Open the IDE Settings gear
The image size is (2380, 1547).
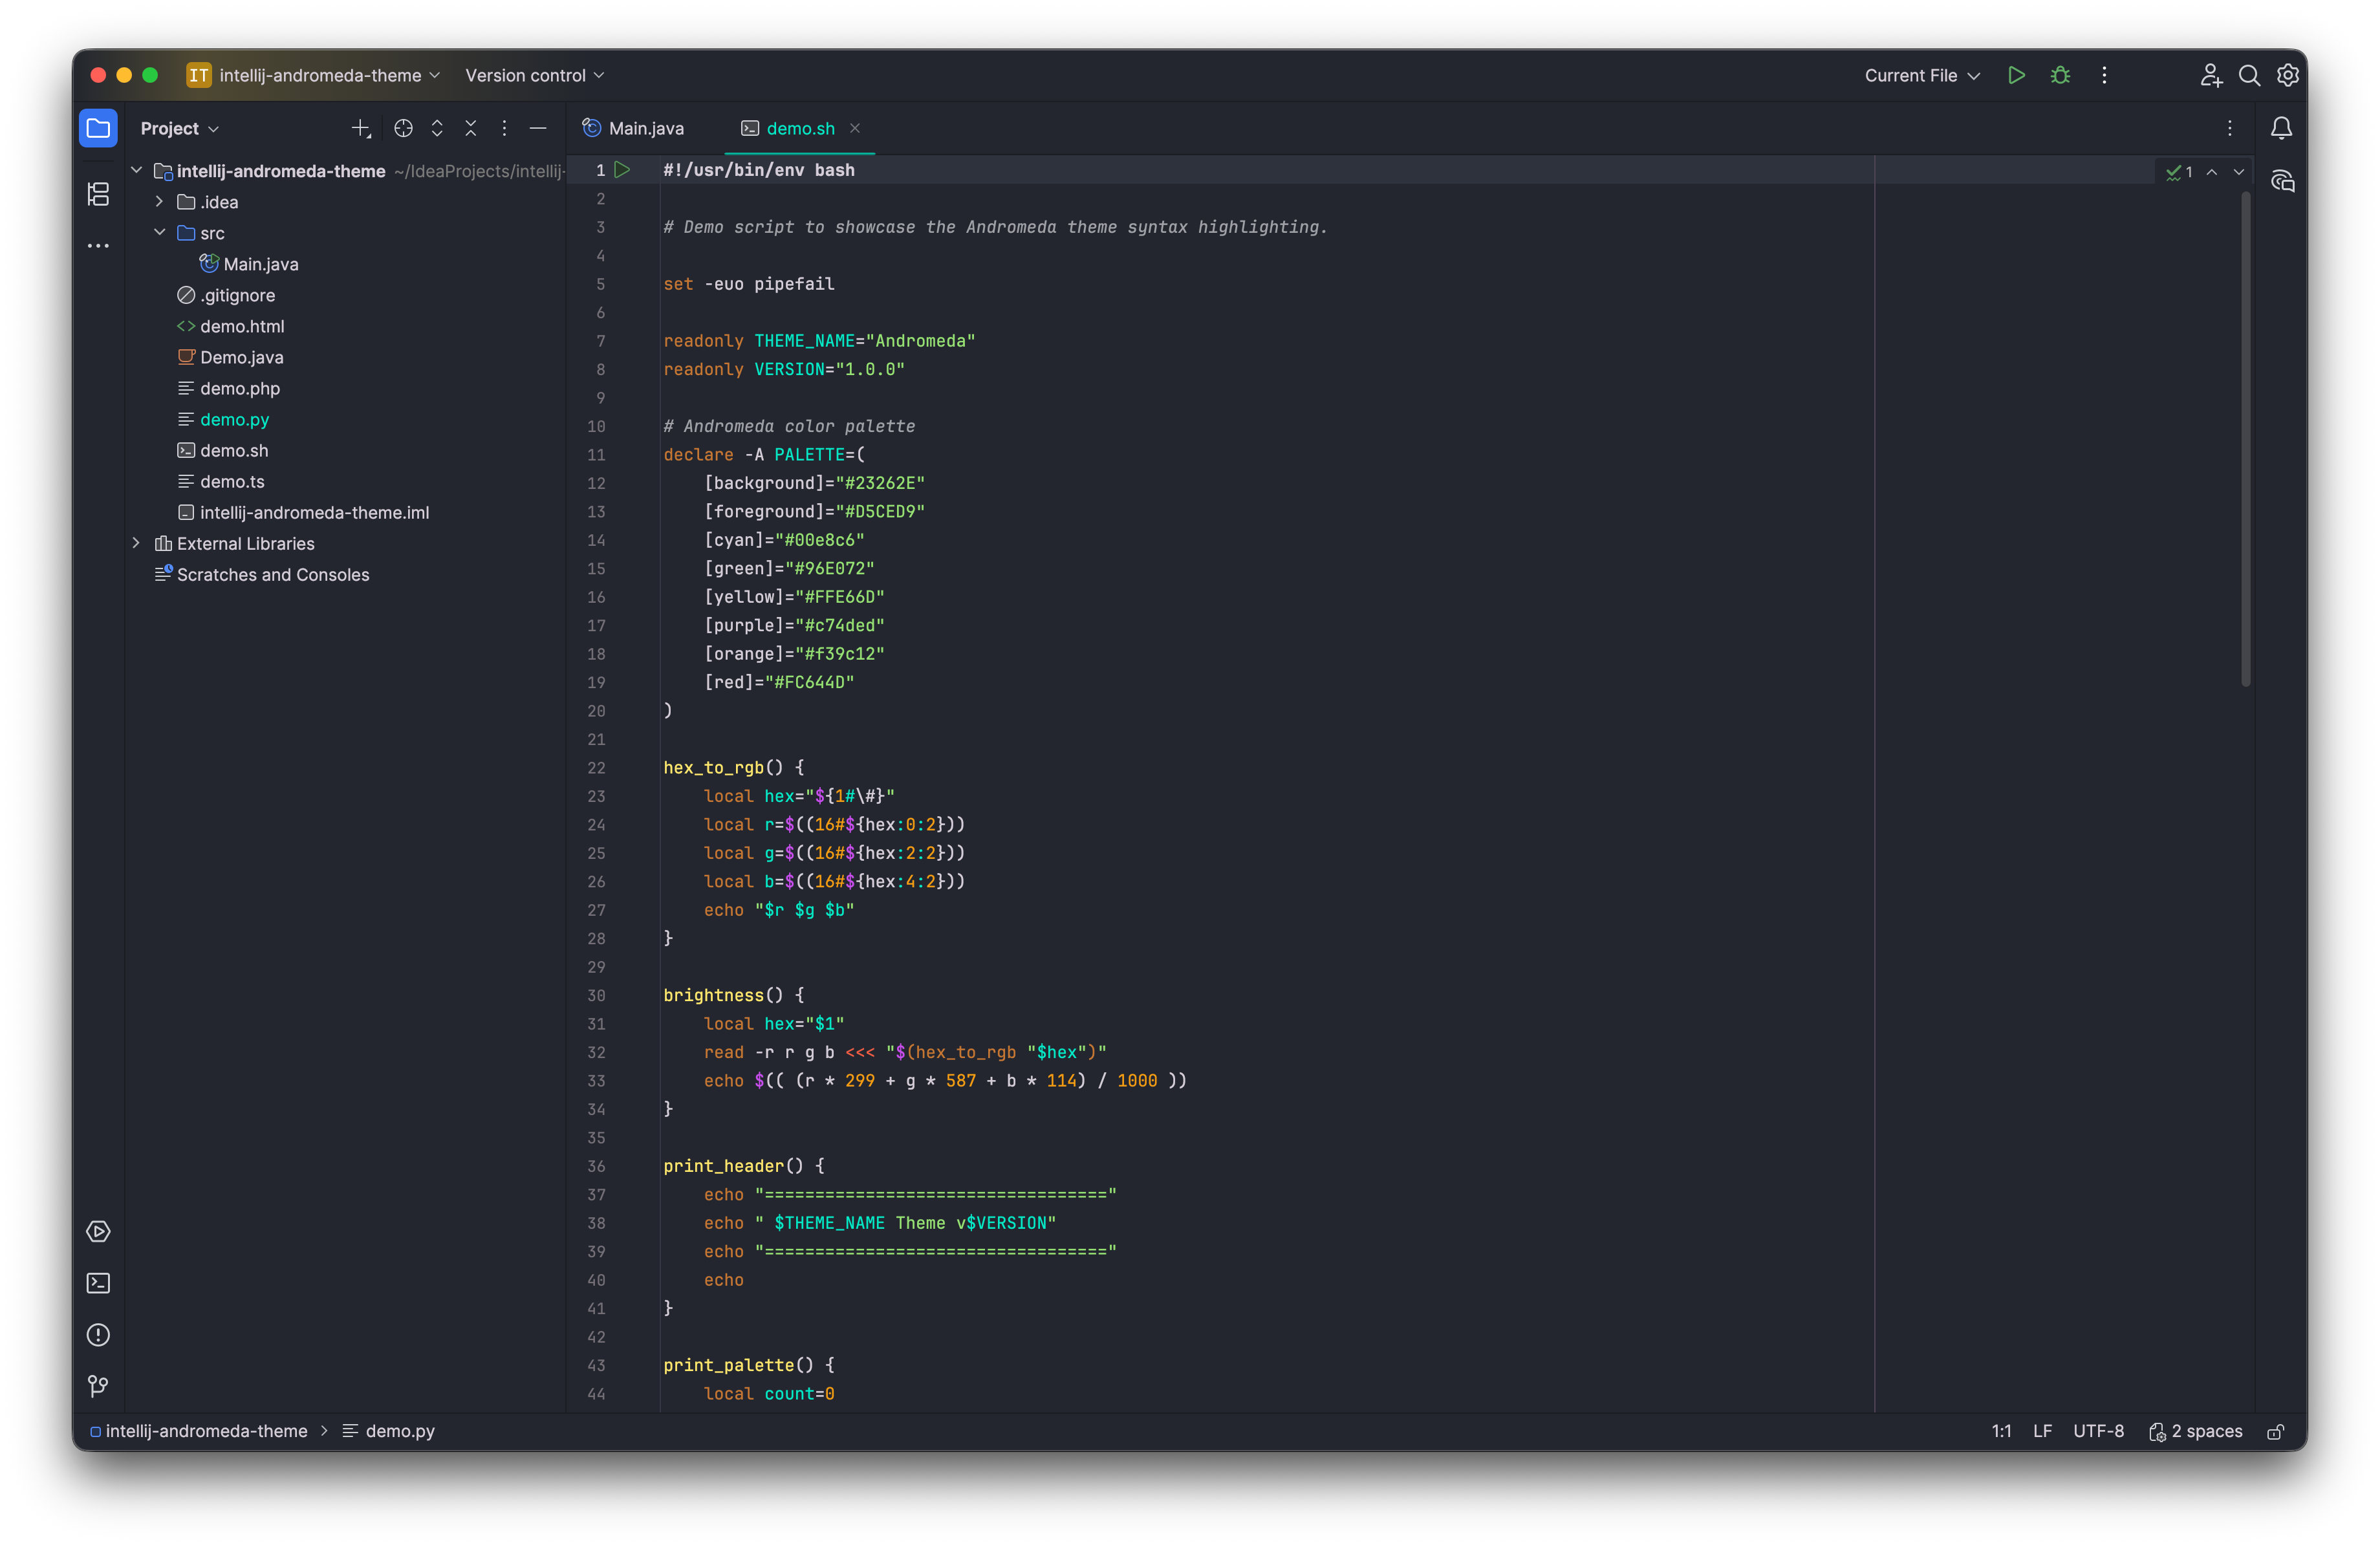[x=2289, y=75]
